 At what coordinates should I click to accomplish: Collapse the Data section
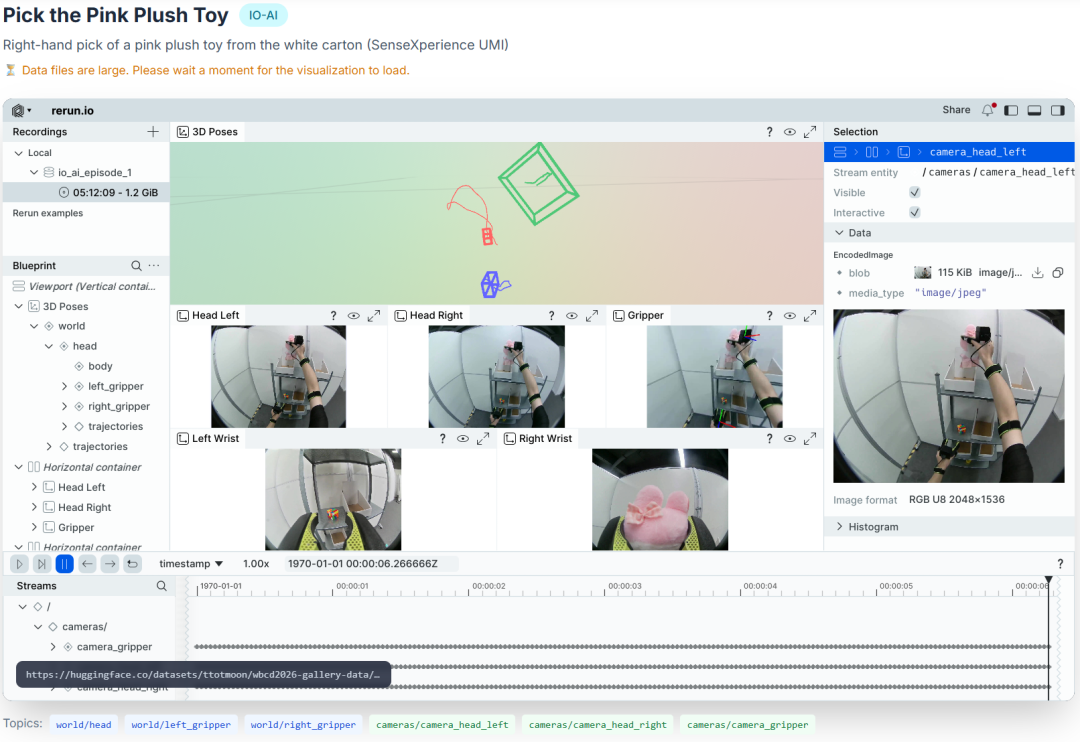point(840,233)
